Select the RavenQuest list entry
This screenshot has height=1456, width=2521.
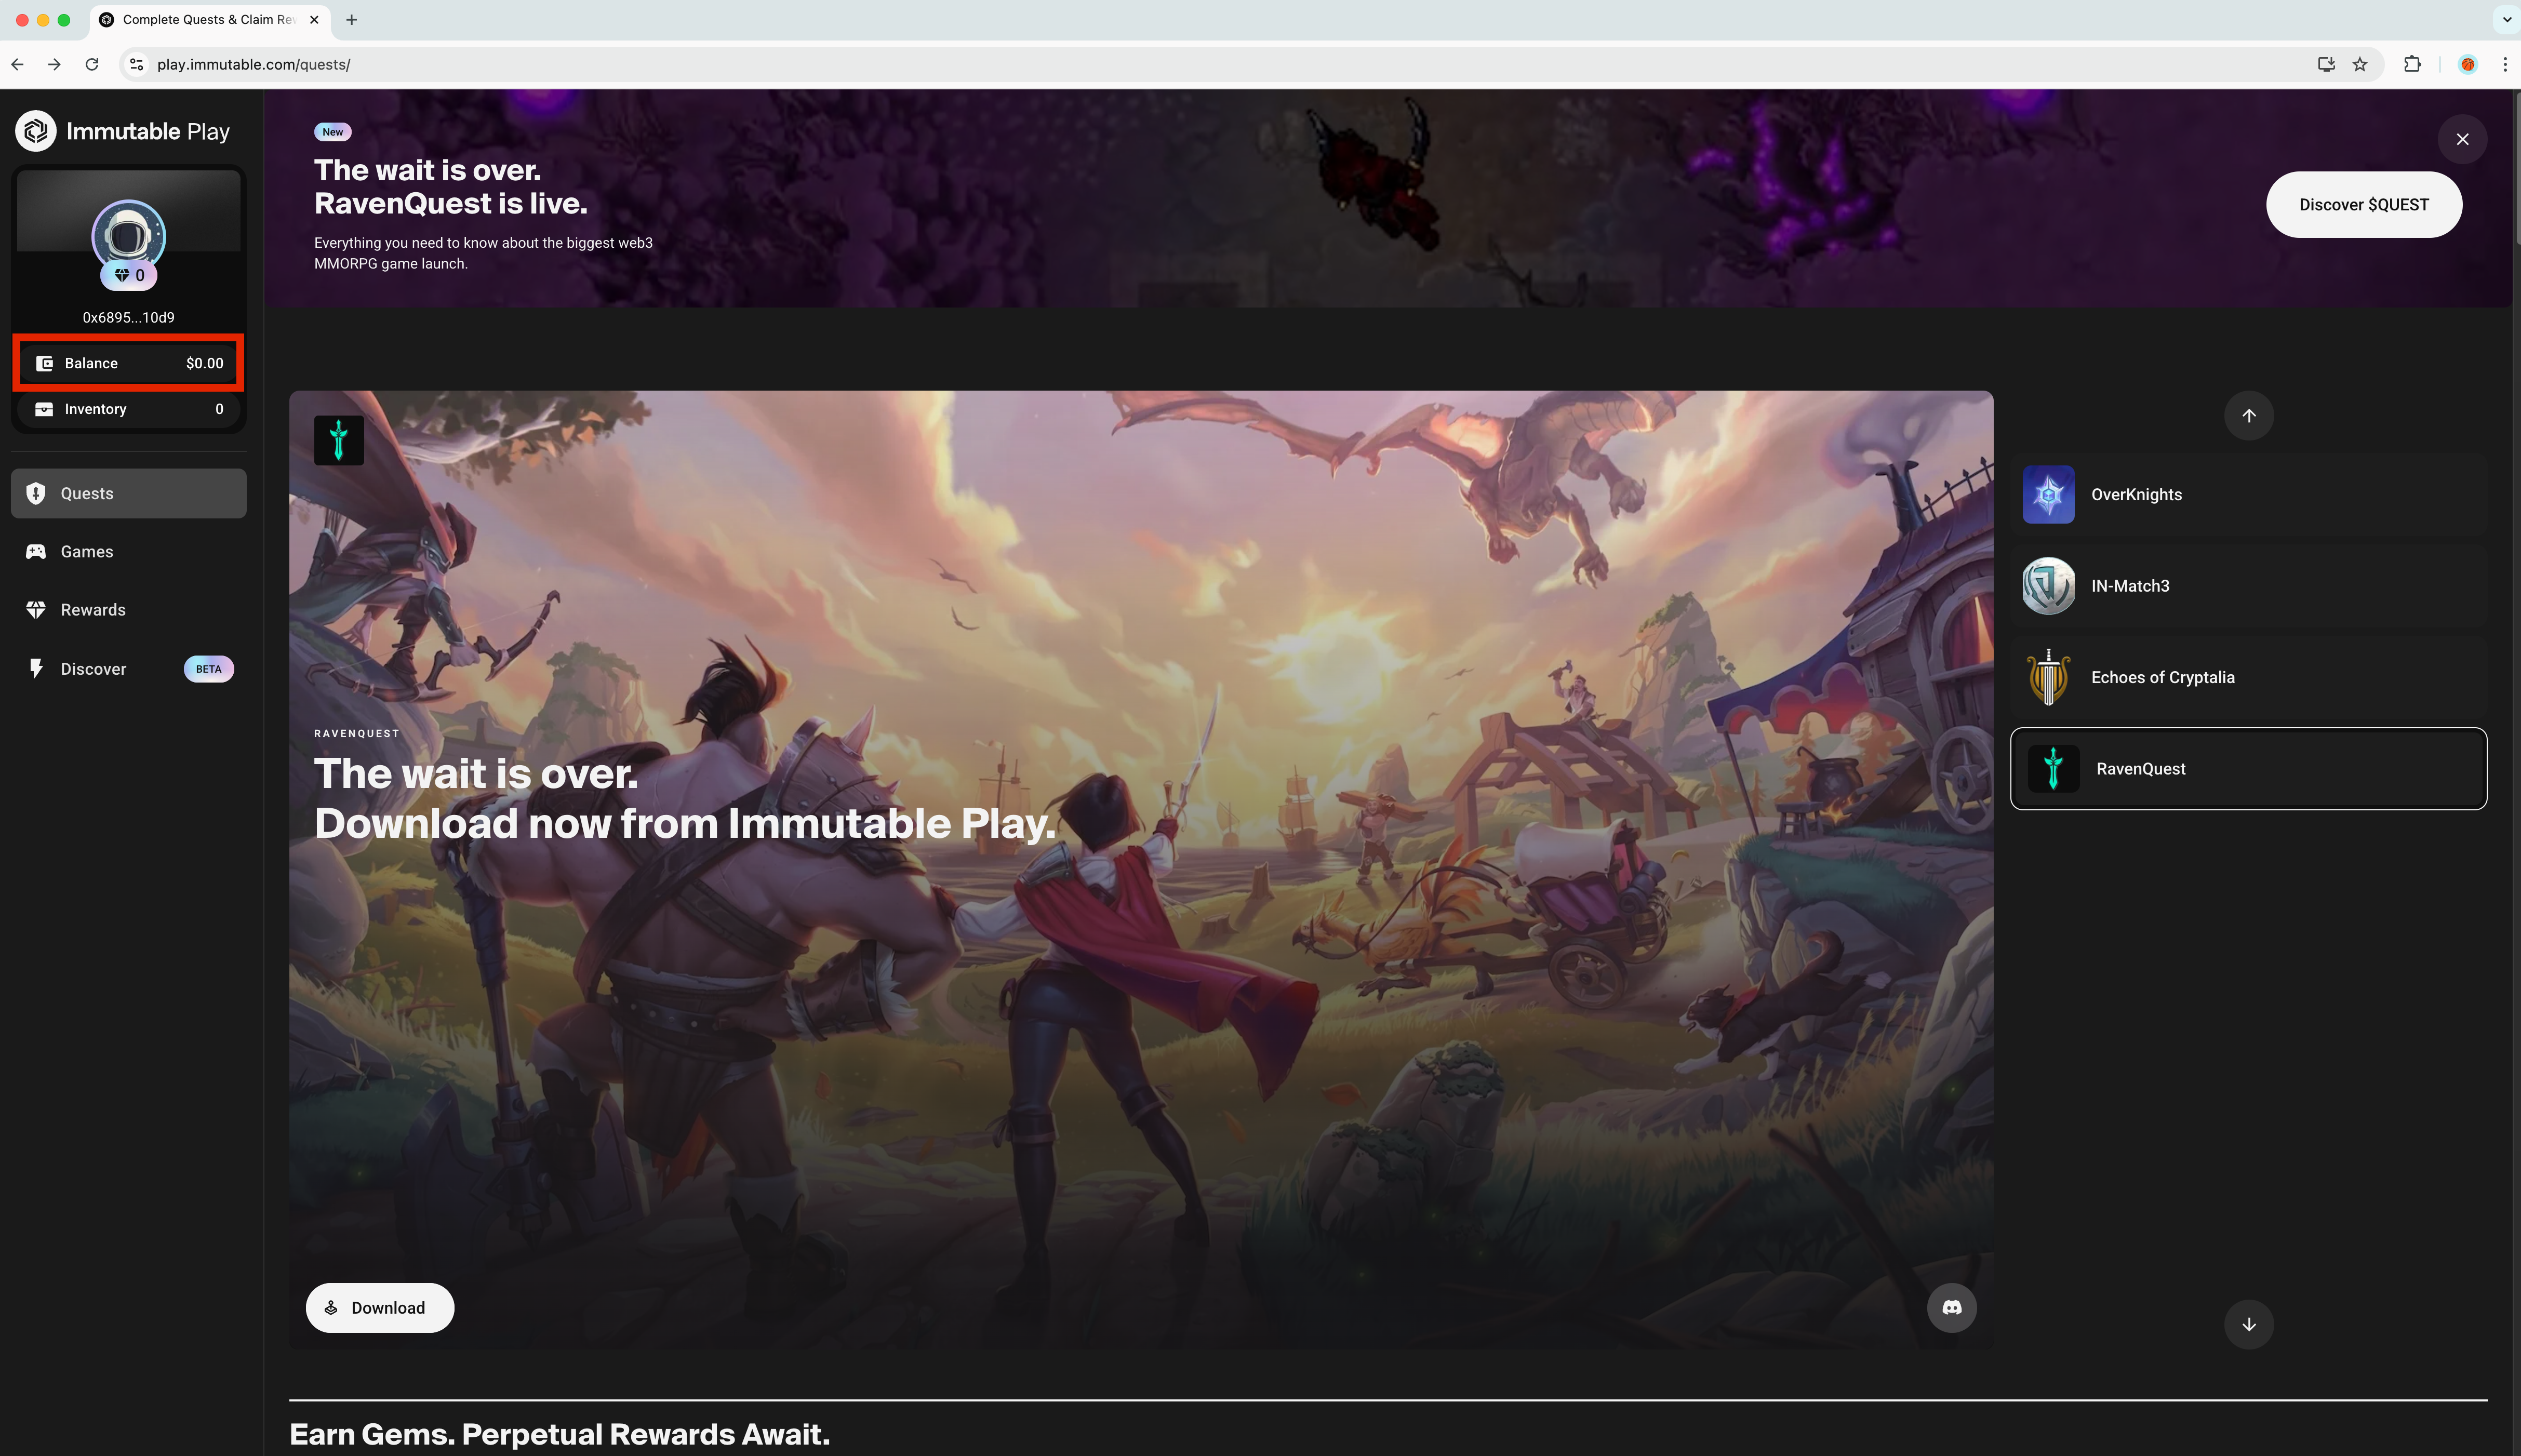click(2248, 768)
